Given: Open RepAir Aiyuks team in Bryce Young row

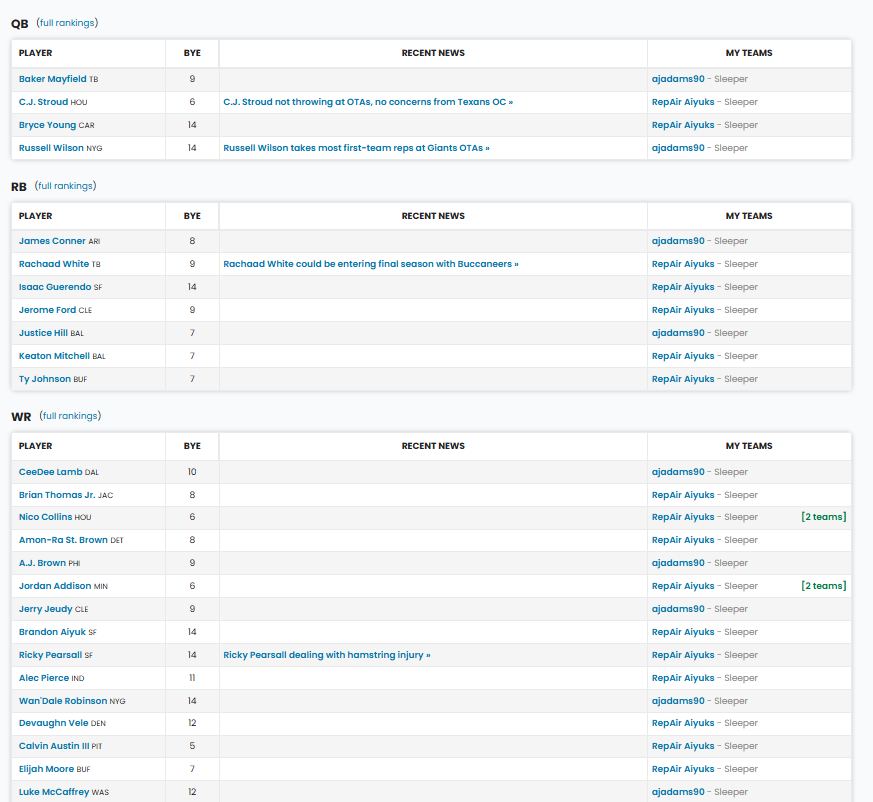Looking at the screenshot, I should click(x=683, y=125).
